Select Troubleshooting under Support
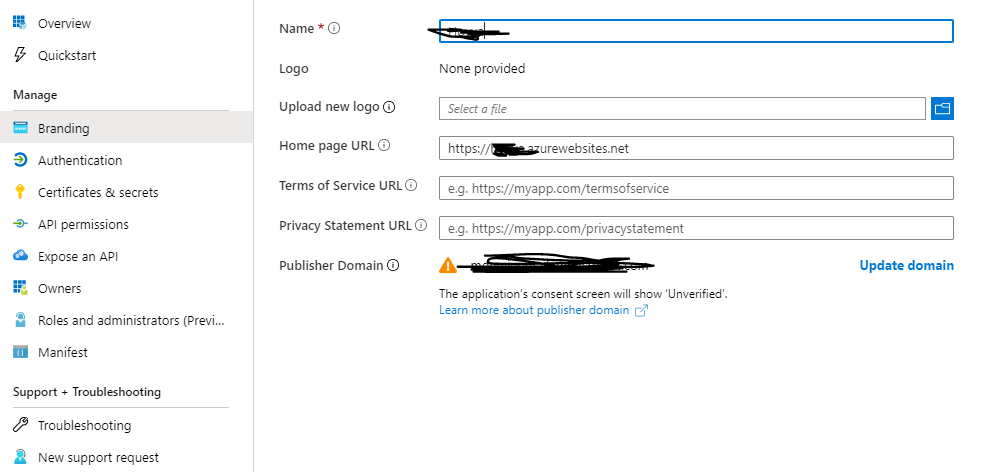This screenshot has width=1001, height=472. [x=84, y=425]
